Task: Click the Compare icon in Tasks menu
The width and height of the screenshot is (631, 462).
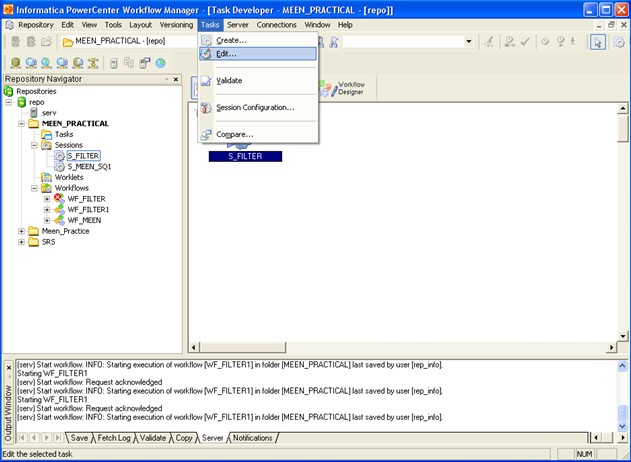Action: tap(206, 134)
